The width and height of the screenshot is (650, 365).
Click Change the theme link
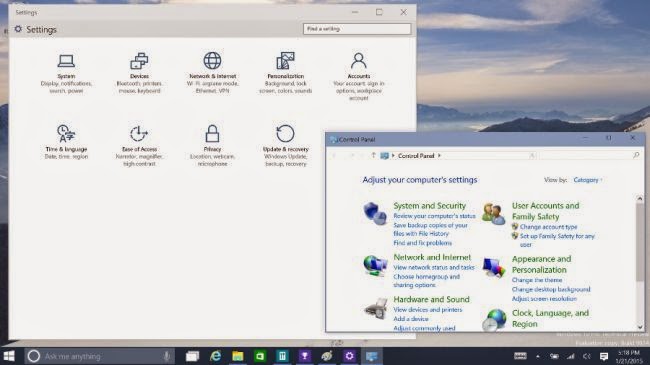click(x=537, y=280)
